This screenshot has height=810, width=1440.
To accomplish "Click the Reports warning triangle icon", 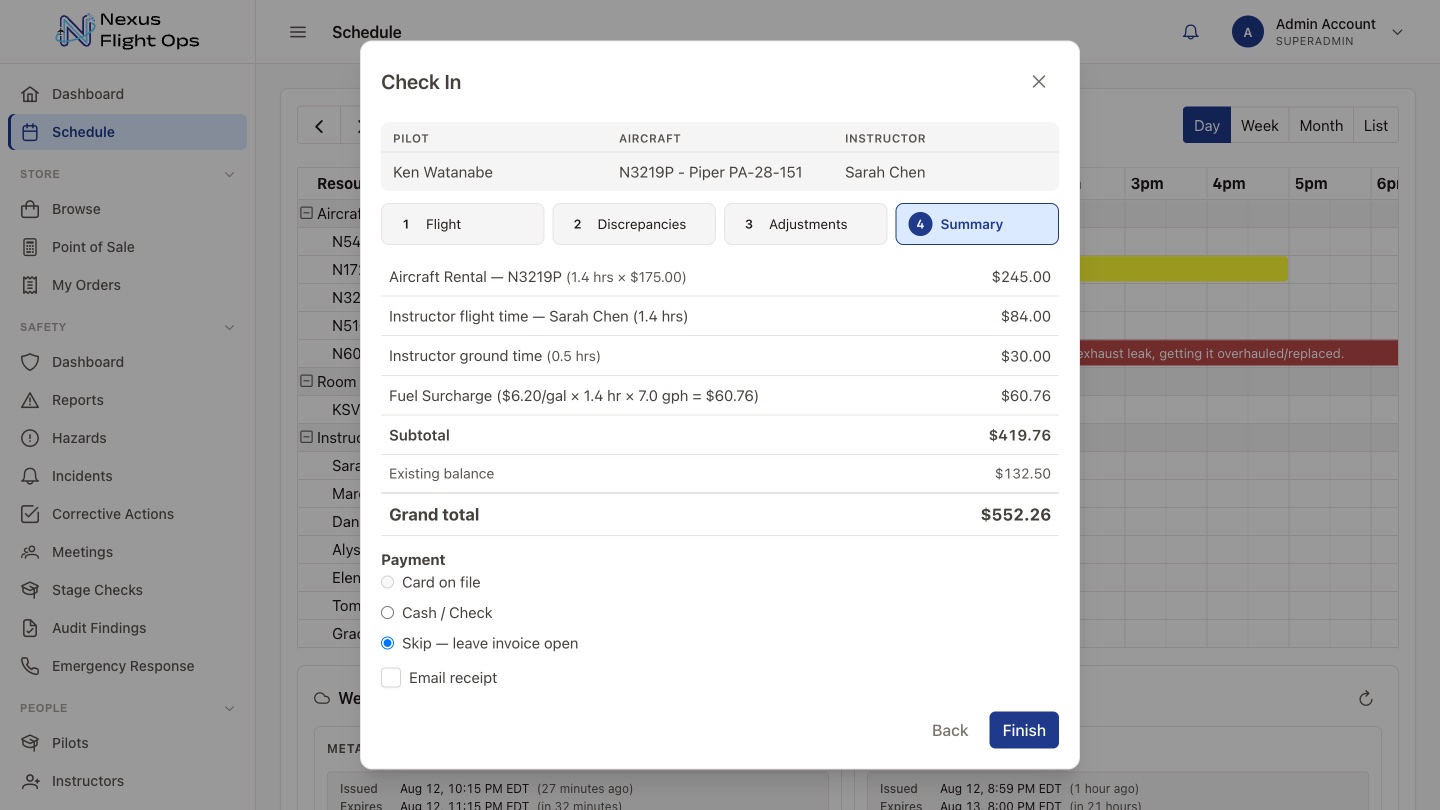I will point(31,400).
